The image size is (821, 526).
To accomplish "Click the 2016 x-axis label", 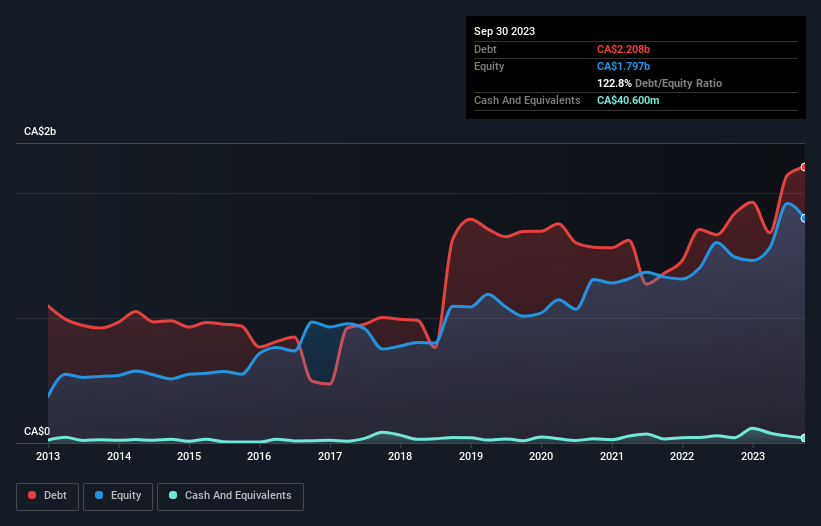I will (x=259, y=456).
